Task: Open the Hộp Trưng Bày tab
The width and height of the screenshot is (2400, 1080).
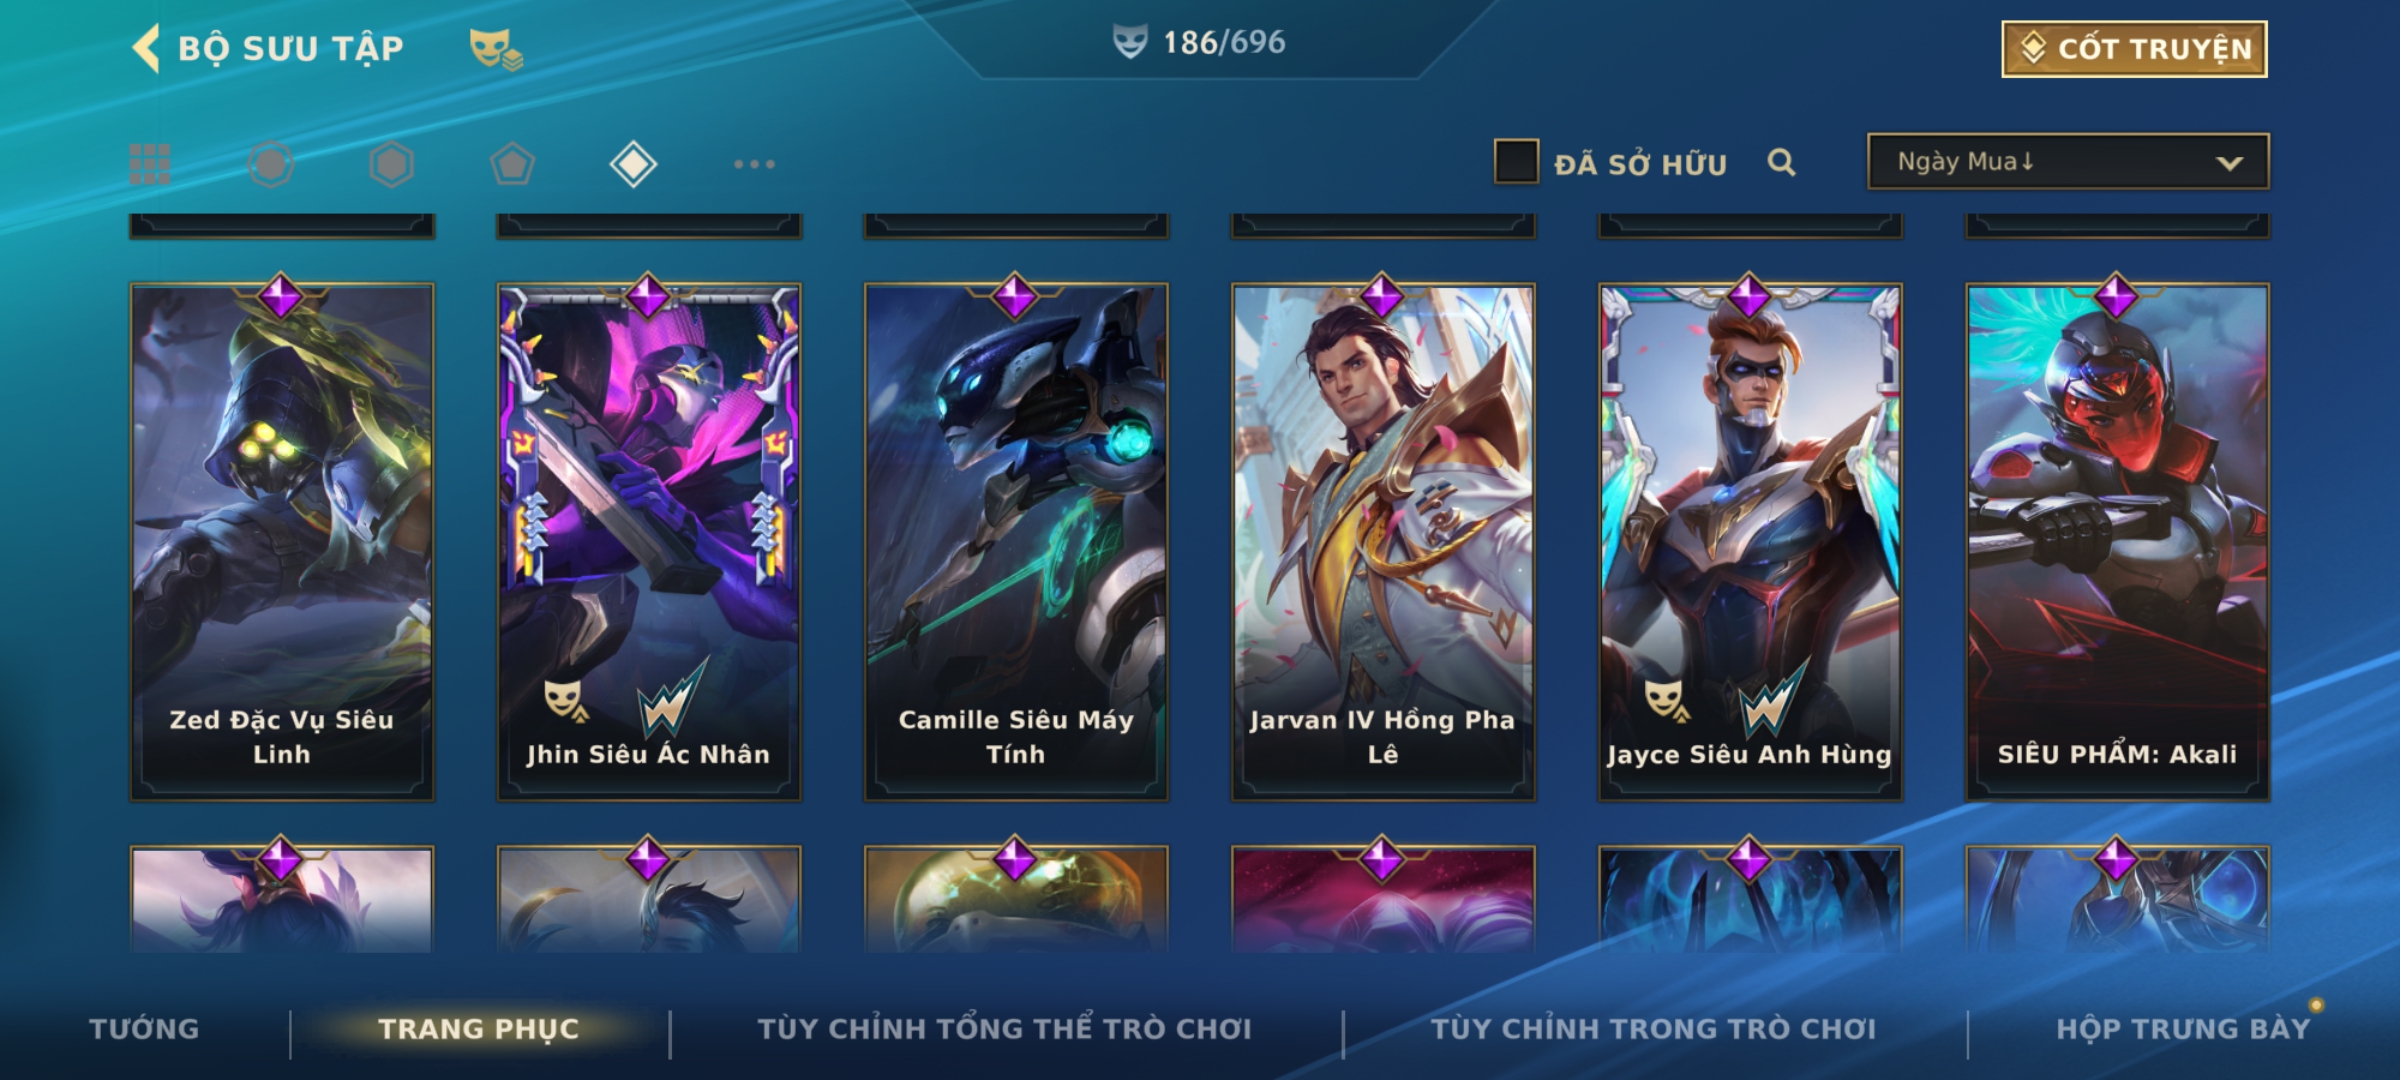Action: click(x=2183, y=1029)
